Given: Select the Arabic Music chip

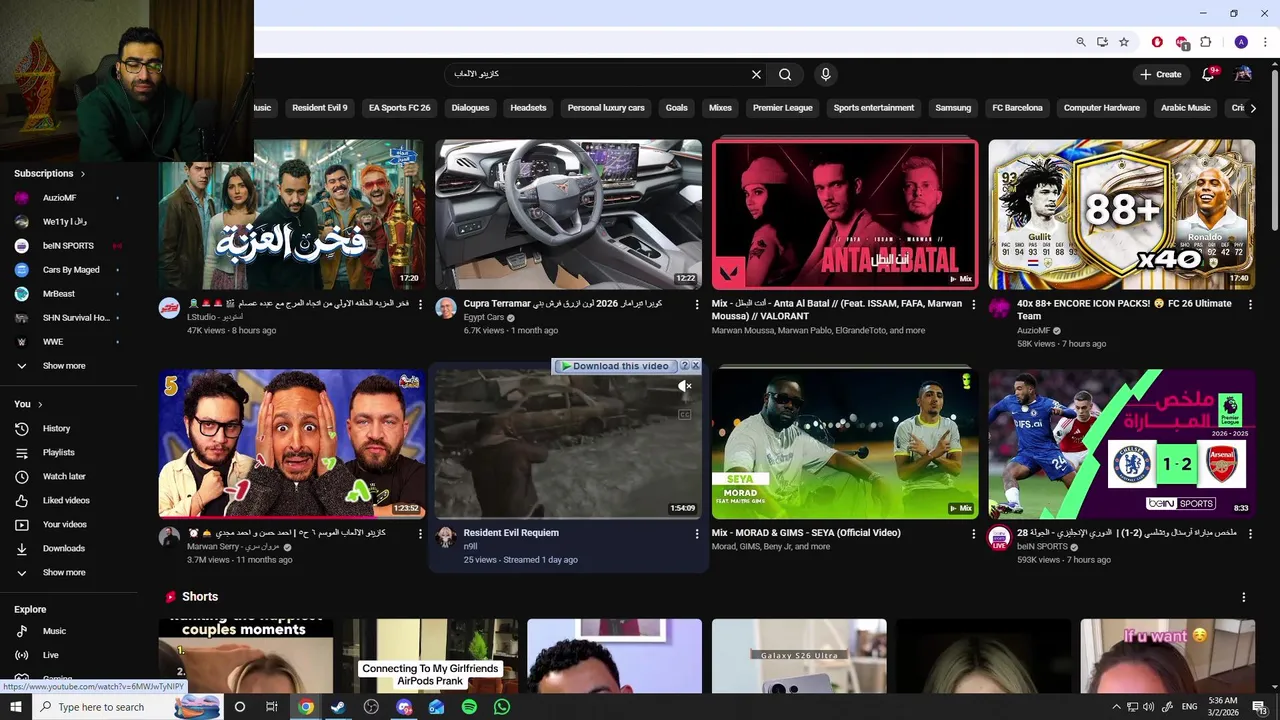Looking at the screenshot, I should click(1185, 108).
